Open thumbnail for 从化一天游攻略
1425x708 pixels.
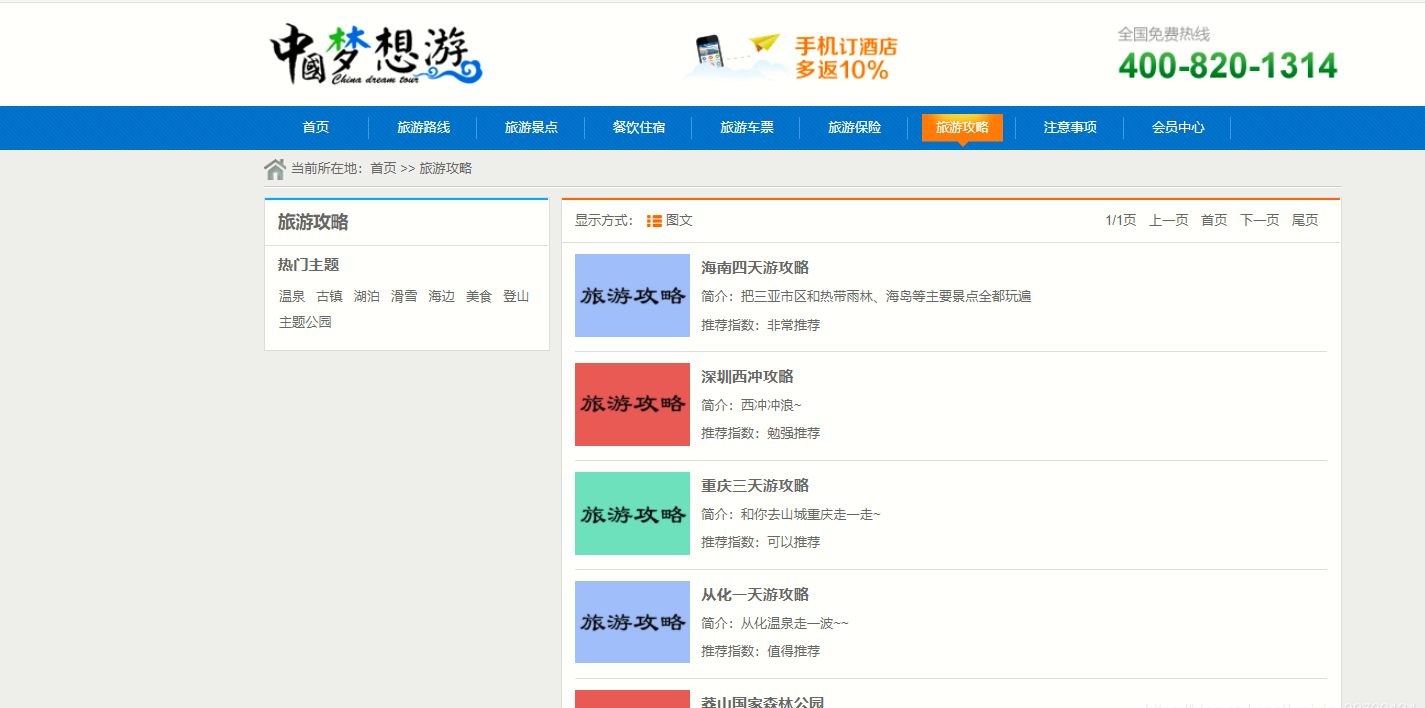[x=632, y=622]
